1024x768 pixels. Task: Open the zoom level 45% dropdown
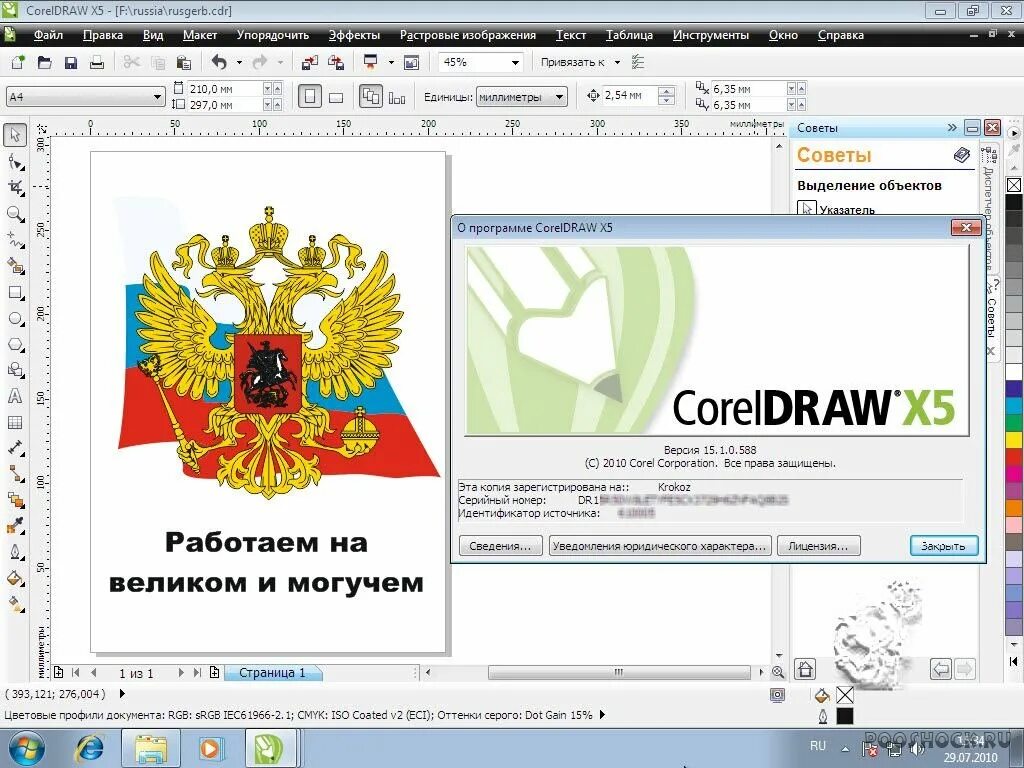point(515,63)
